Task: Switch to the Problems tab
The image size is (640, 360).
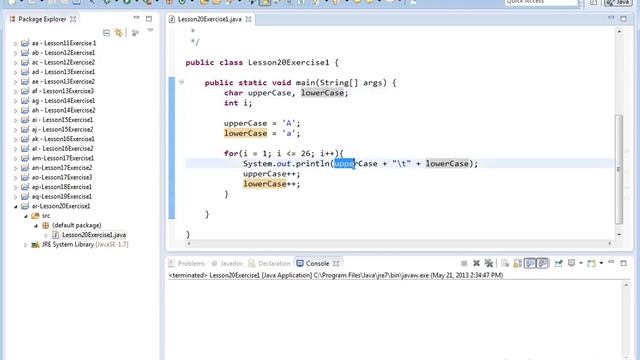Action: click(187, 264)
